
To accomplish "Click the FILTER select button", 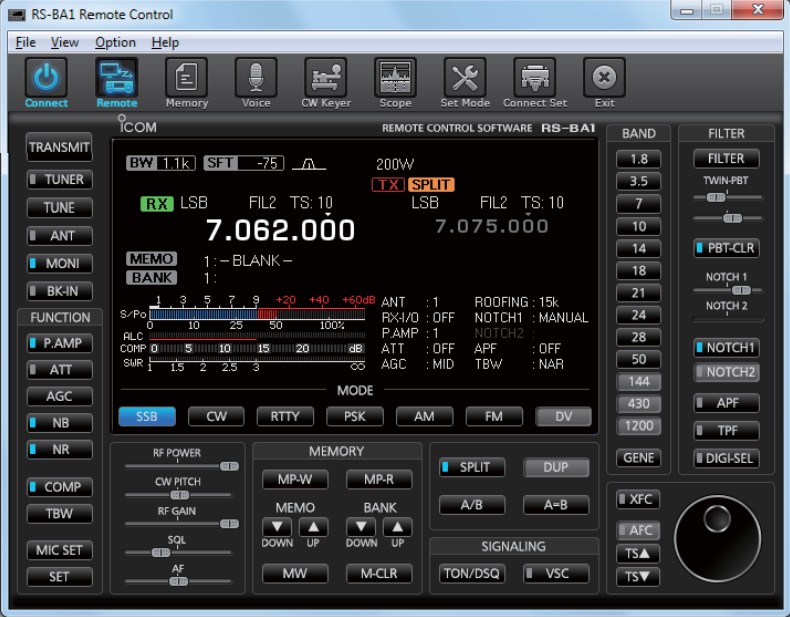I will pyautogui.click(x=726, y=159).
